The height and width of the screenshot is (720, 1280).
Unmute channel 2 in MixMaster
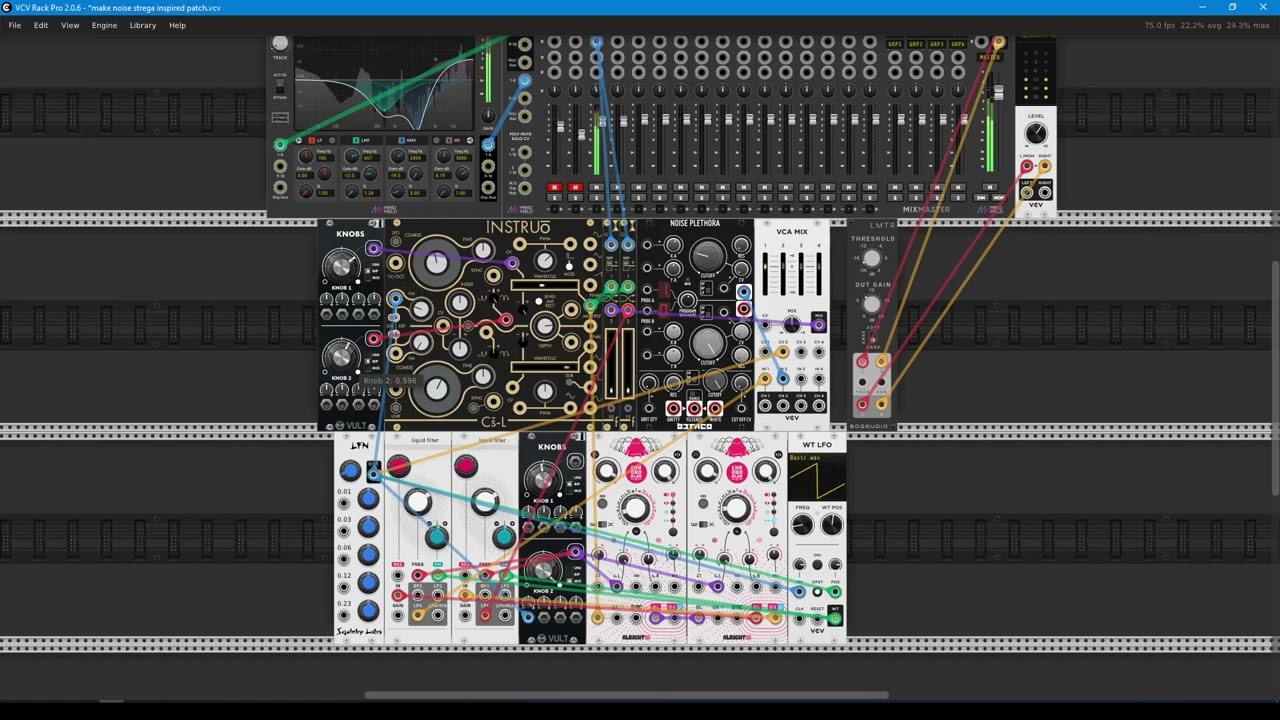pos(575,187)
